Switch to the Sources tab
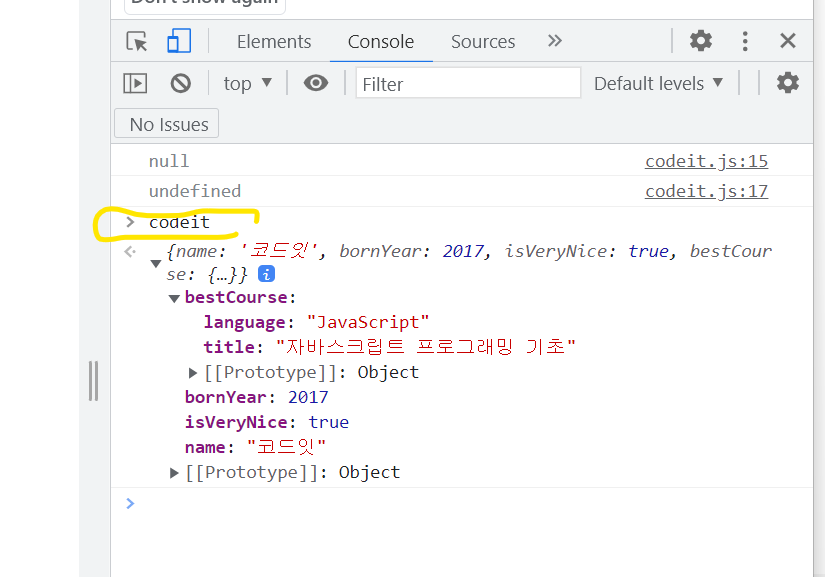The image size is (825, 577). point(483,42)
